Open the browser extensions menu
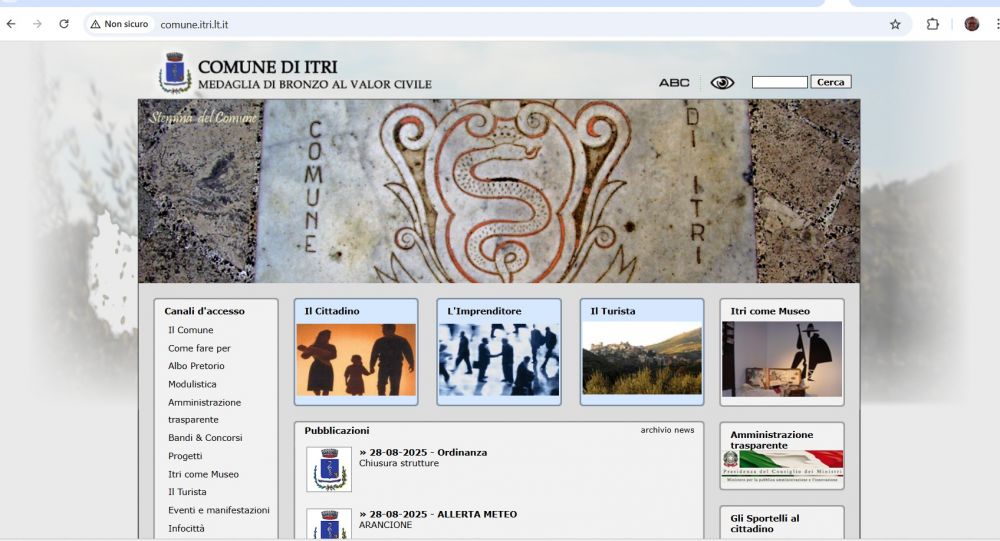 (x=932, y=24)
